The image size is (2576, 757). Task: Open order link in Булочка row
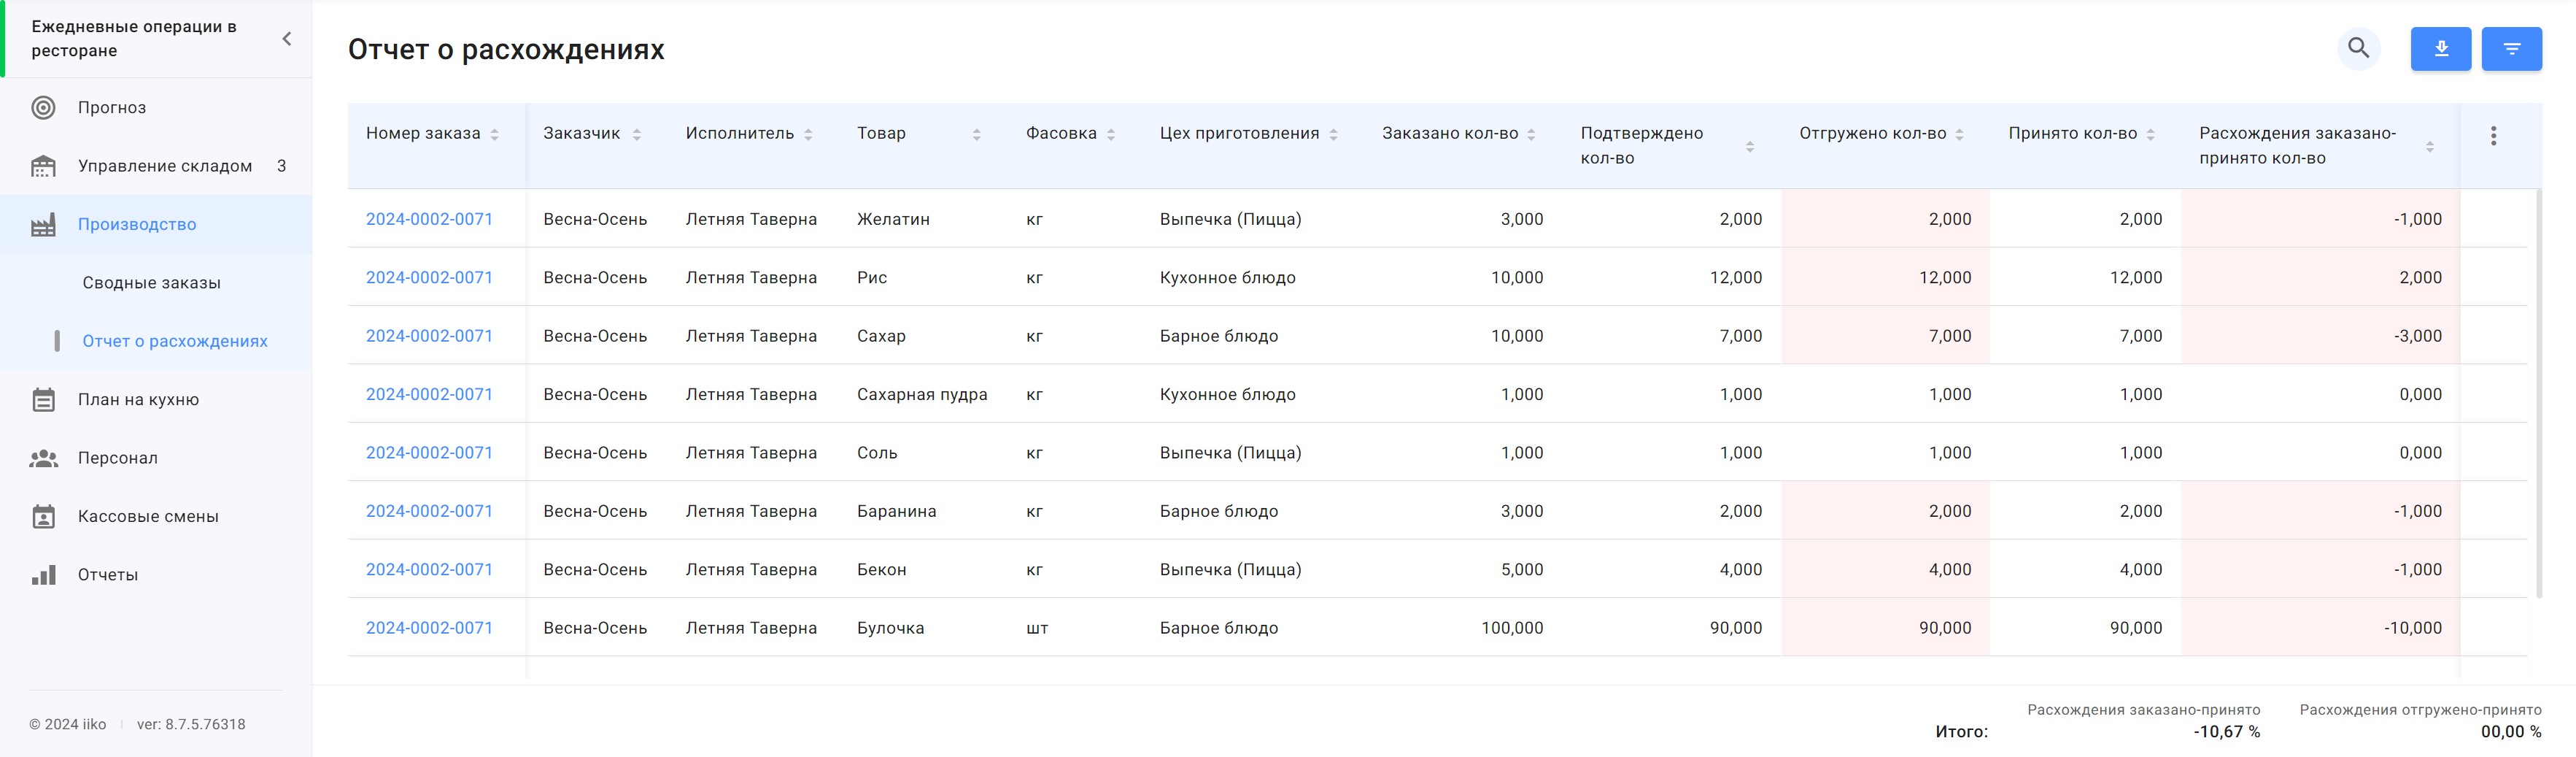point(429,628)
